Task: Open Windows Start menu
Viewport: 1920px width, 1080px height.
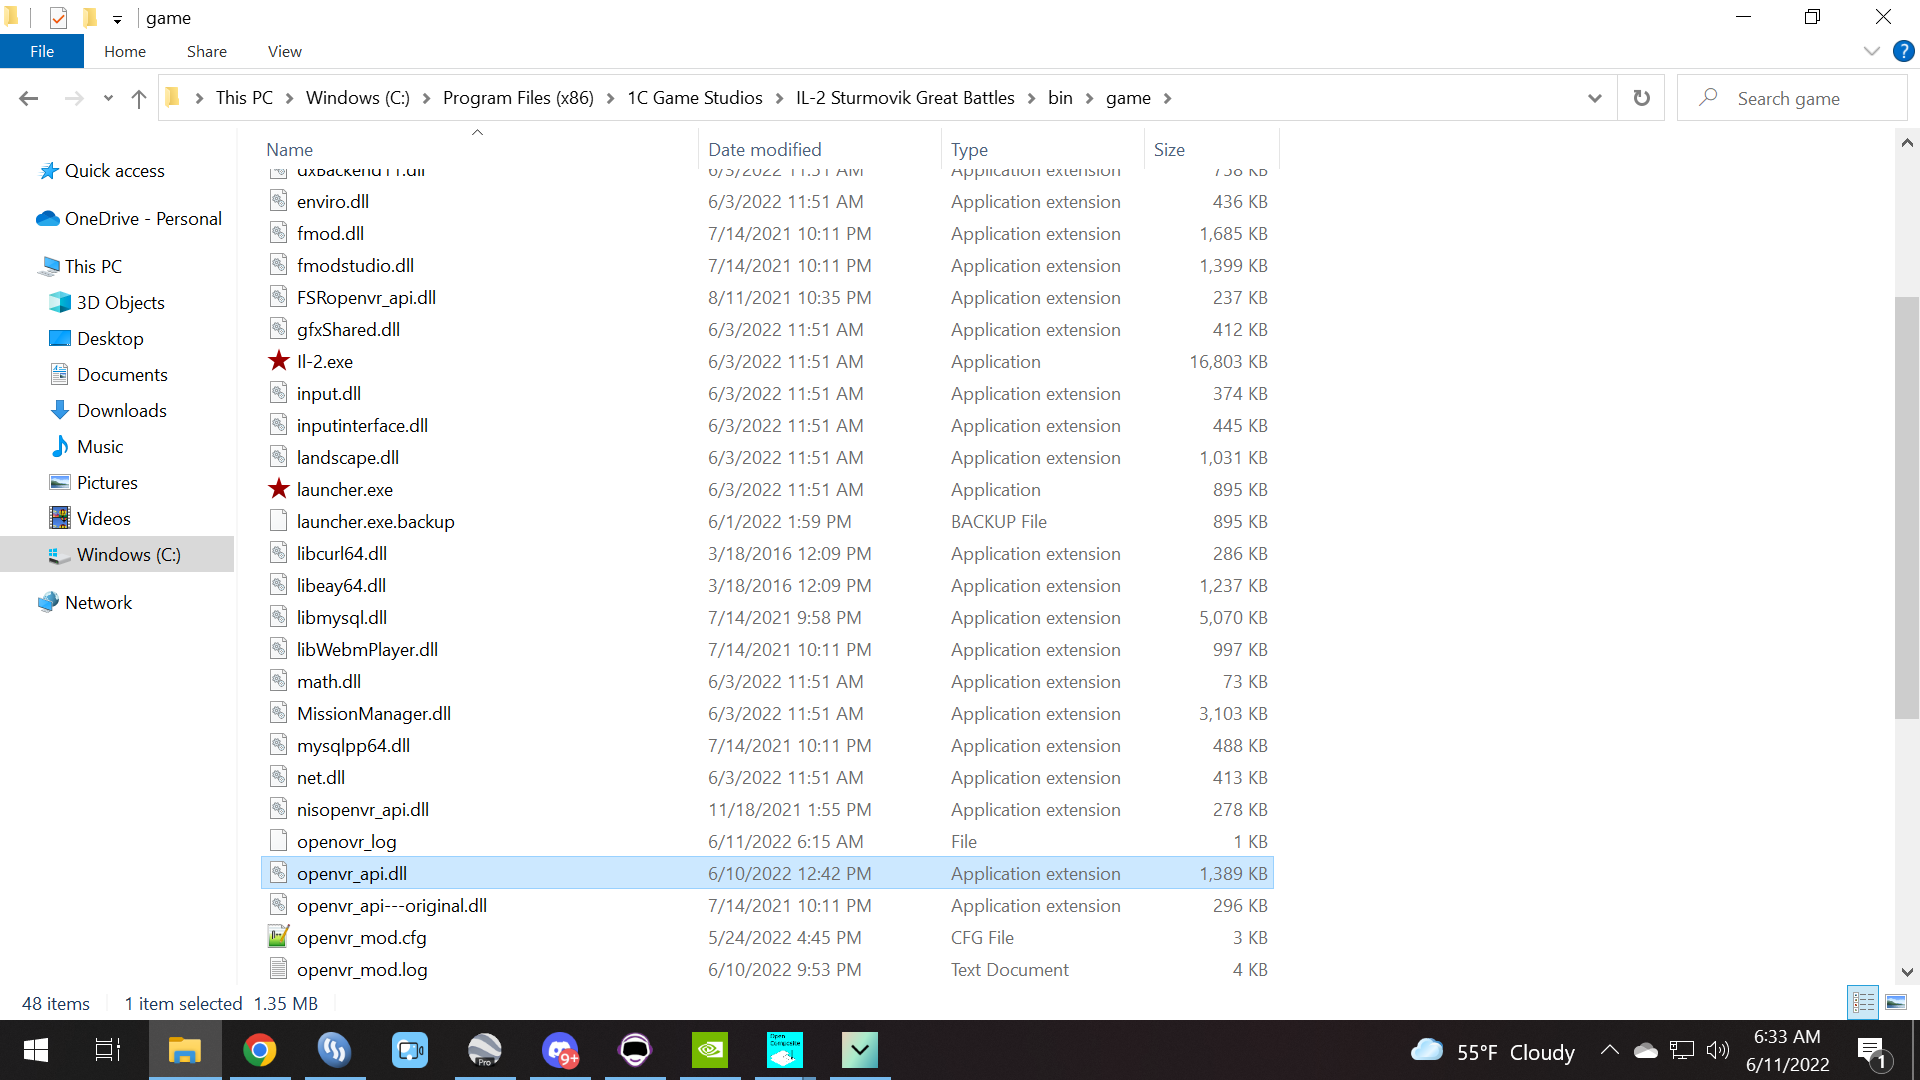Action: coord(36,1050)
